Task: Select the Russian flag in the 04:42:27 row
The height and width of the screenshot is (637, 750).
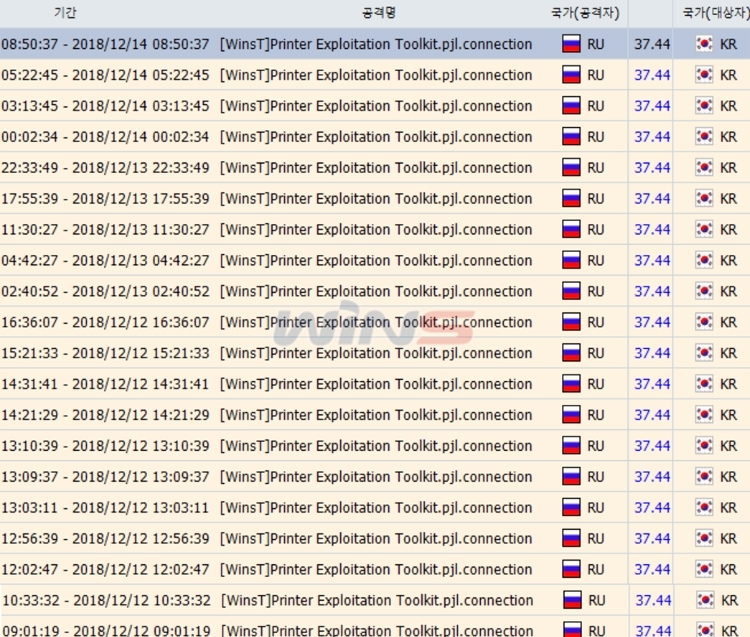Action: (x=571, y=261)
